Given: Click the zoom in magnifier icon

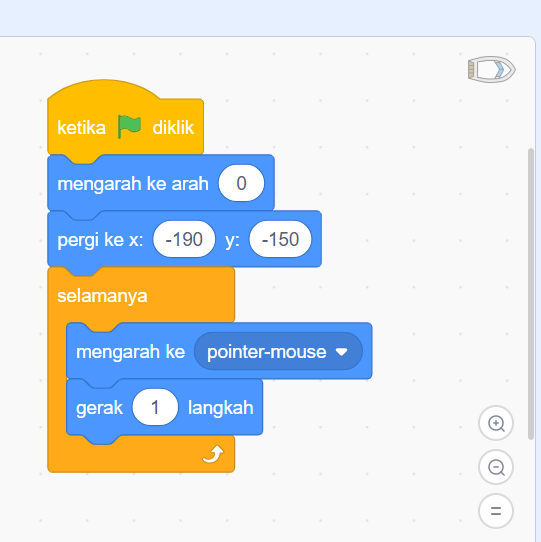Looking at the screenshot, I should coord(496,423).
